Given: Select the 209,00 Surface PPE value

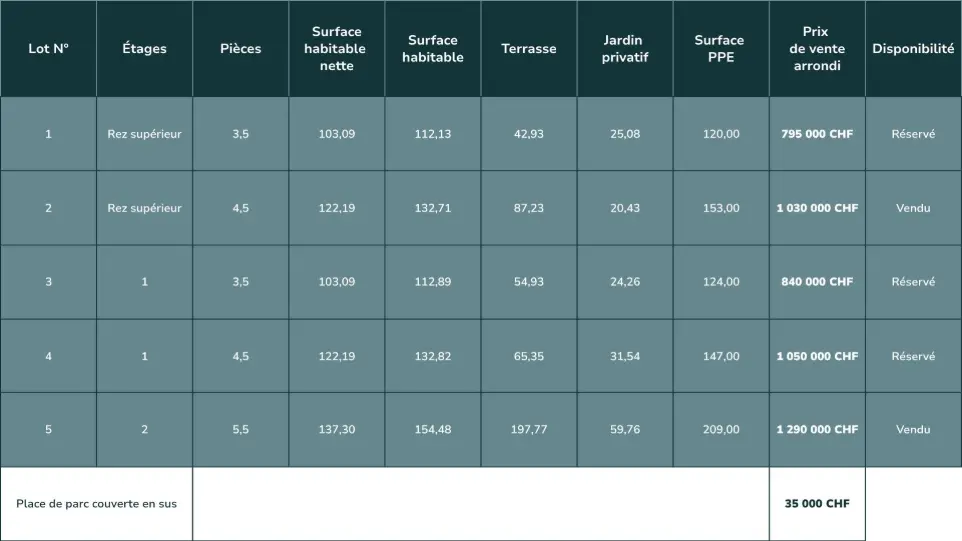Looking at the screenshot, I should point(721,429).
